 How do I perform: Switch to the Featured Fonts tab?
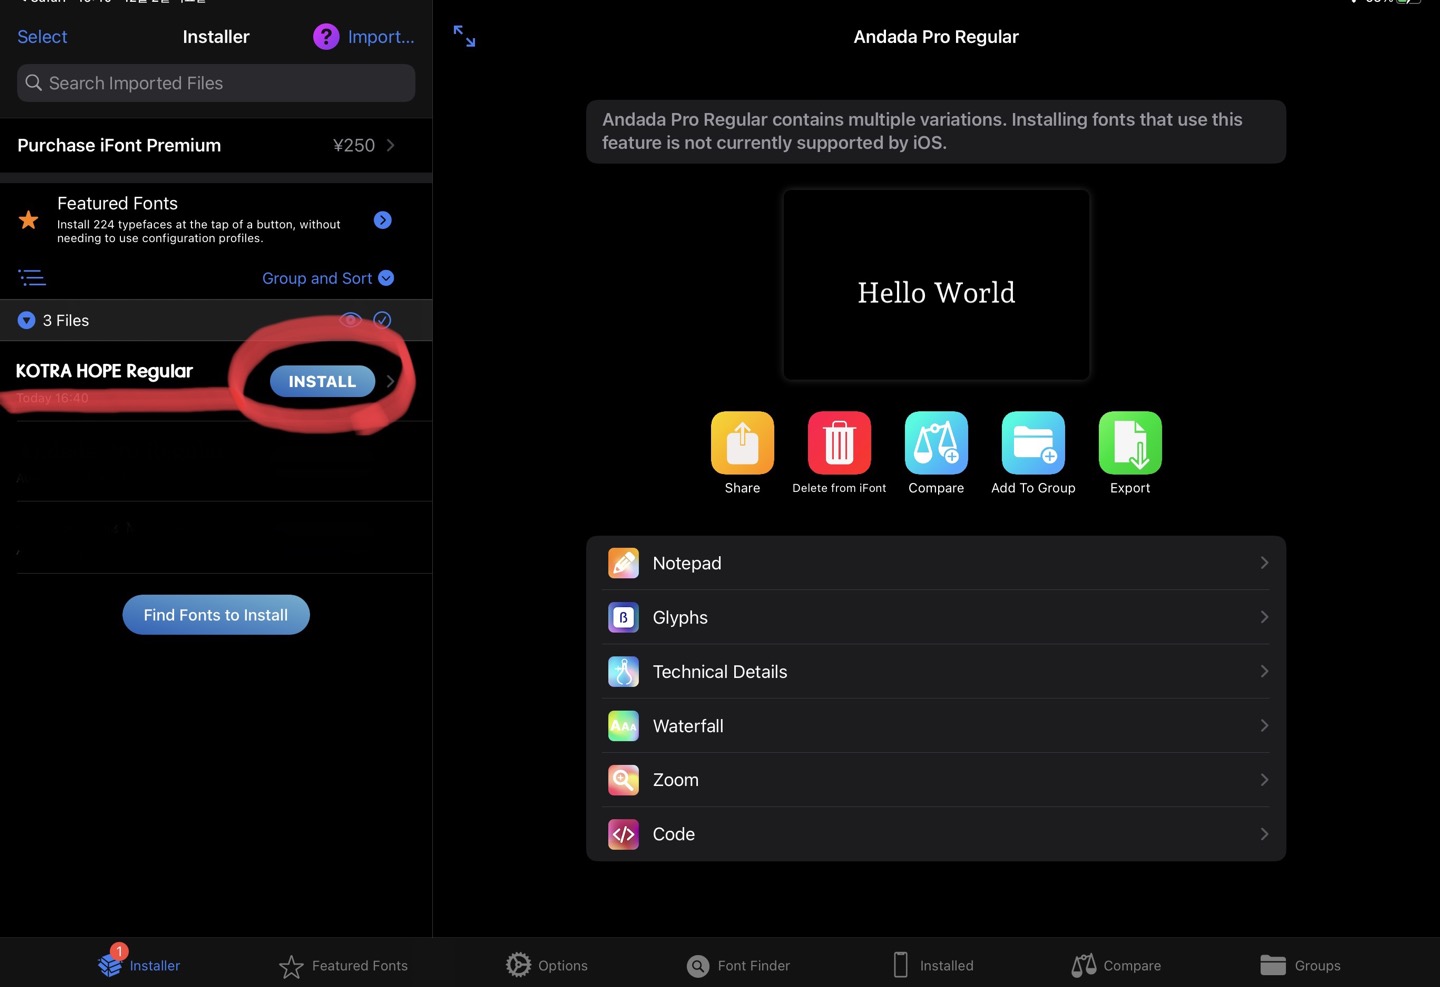pyautogui.click(x=343, y=965)
